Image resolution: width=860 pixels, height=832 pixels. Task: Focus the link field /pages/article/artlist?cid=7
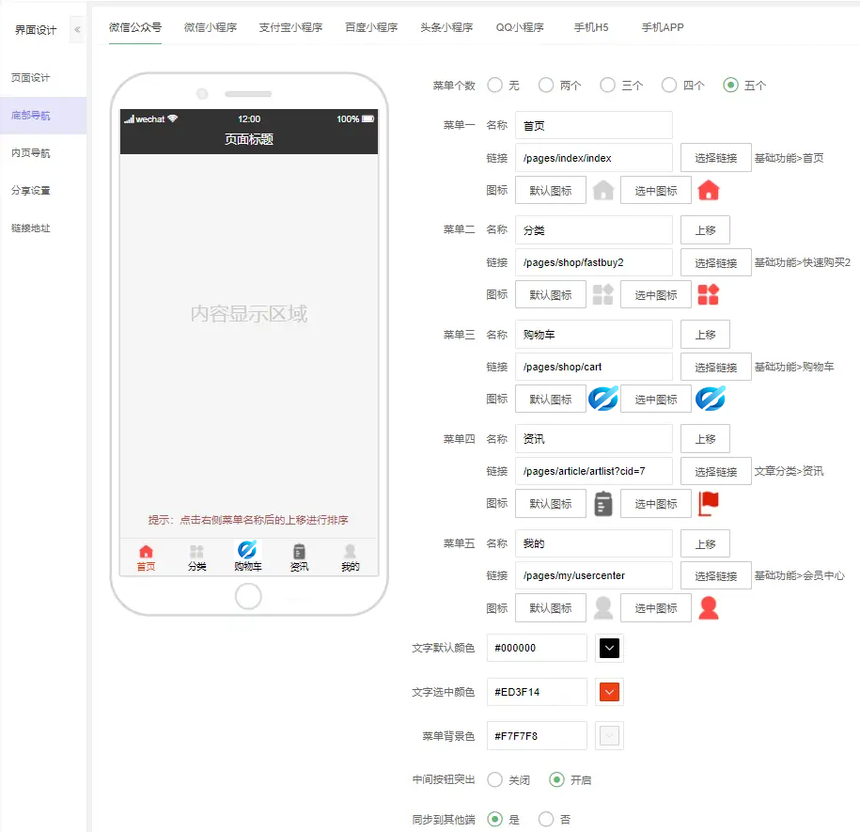pos(594,471)
